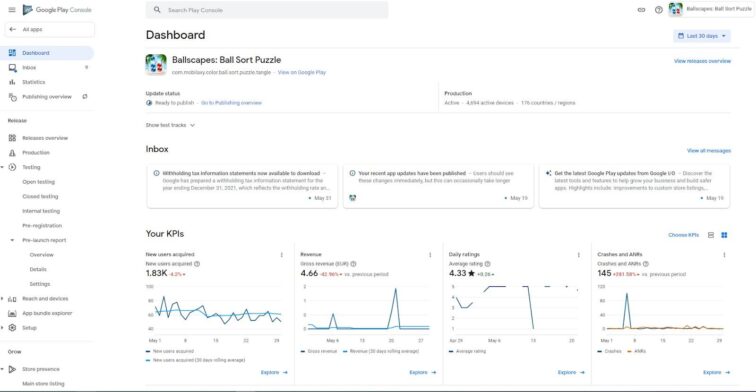Open Revenue card three-dot menu
756x392 pixels.
click(x=430, y=255)
